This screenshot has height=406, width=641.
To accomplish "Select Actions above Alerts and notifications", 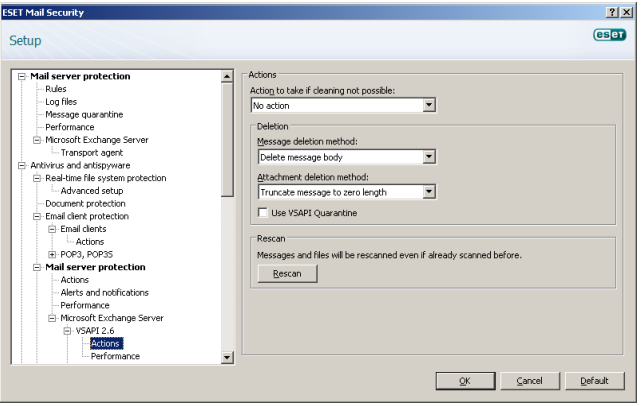I will (75, 280).
